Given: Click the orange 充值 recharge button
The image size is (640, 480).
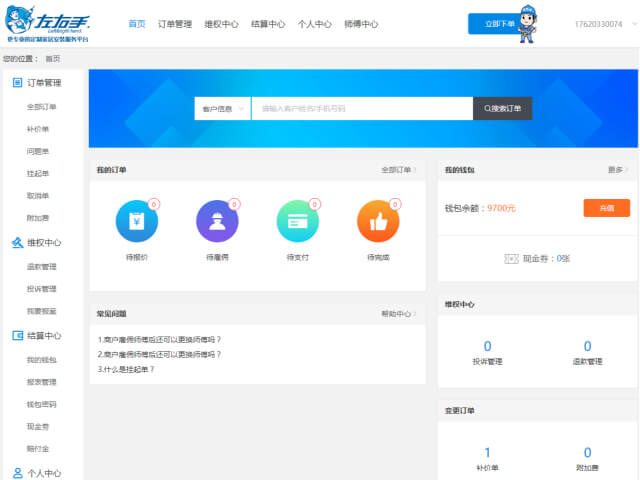Looking at the screenshot, I should coord(606,208).
